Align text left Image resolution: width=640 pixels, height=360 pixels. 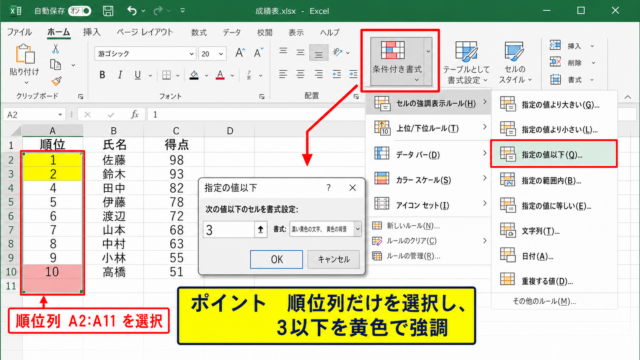(x=283, y=74)
